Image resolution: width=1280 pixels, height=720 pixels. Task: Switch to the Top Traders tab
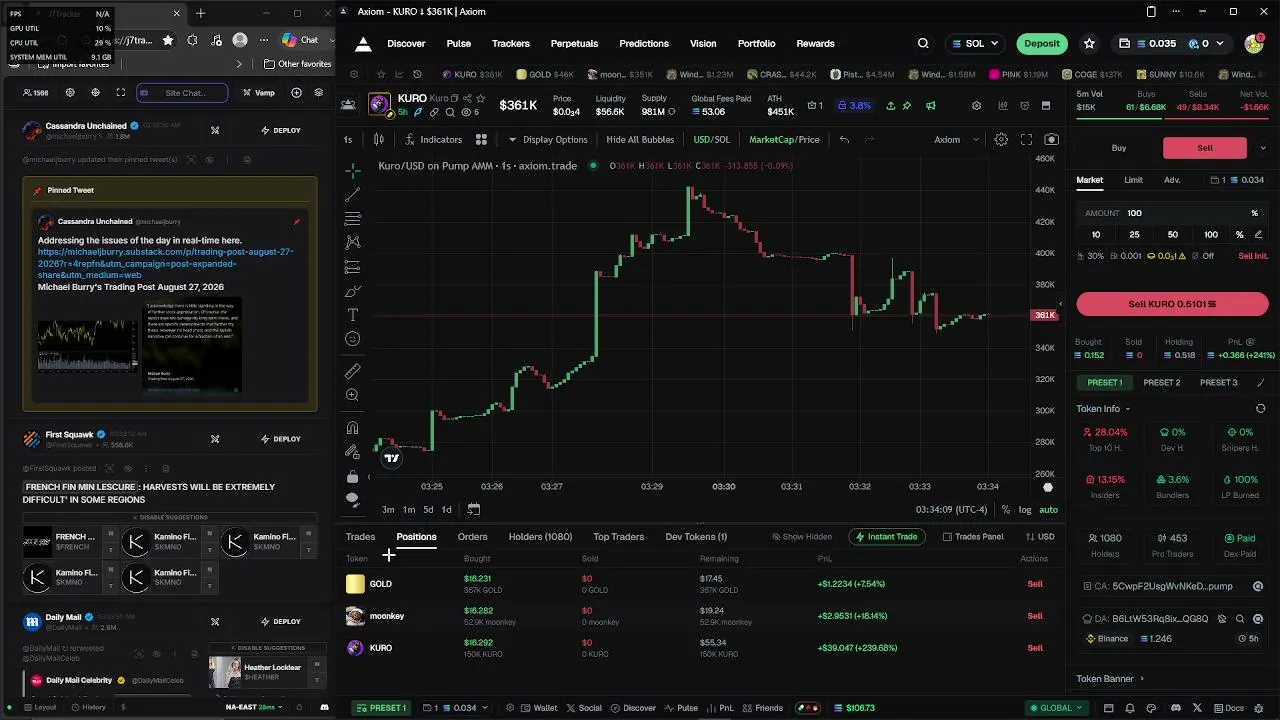tap(618, 537)
